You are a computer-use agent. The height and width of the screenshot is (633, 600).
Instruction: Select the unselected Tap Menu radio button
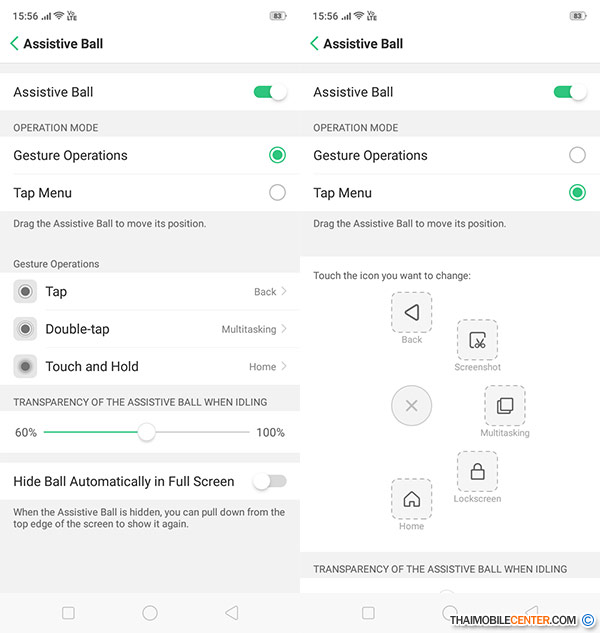pos(277,192)
